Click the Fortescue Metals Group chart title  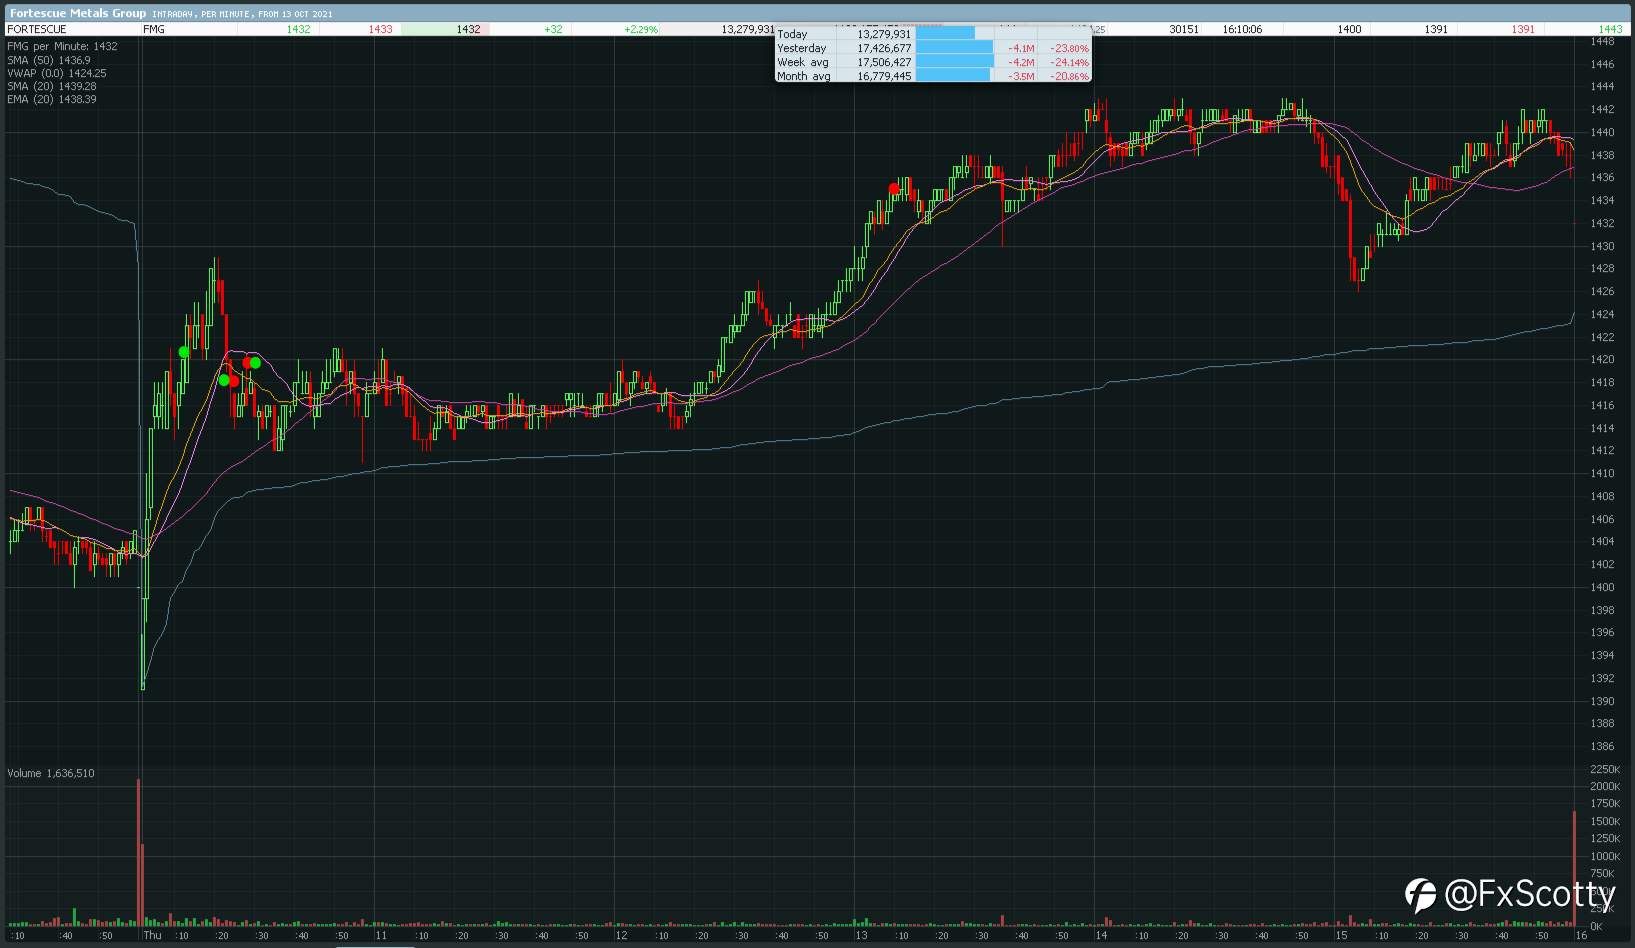77,13
